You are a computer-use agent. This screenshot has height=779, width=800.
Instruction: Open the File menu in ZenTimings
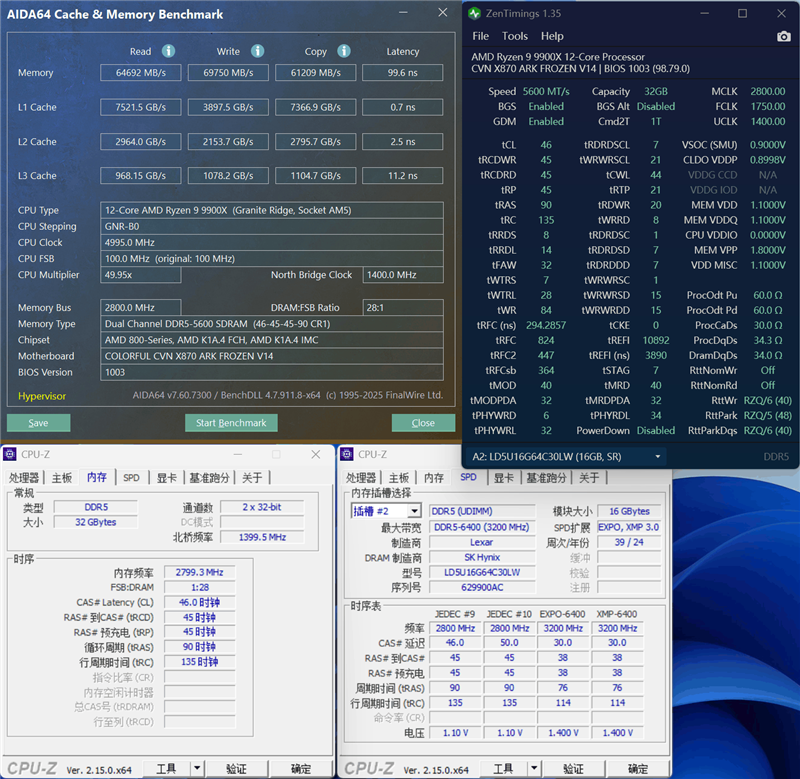[x=479, y=36]
